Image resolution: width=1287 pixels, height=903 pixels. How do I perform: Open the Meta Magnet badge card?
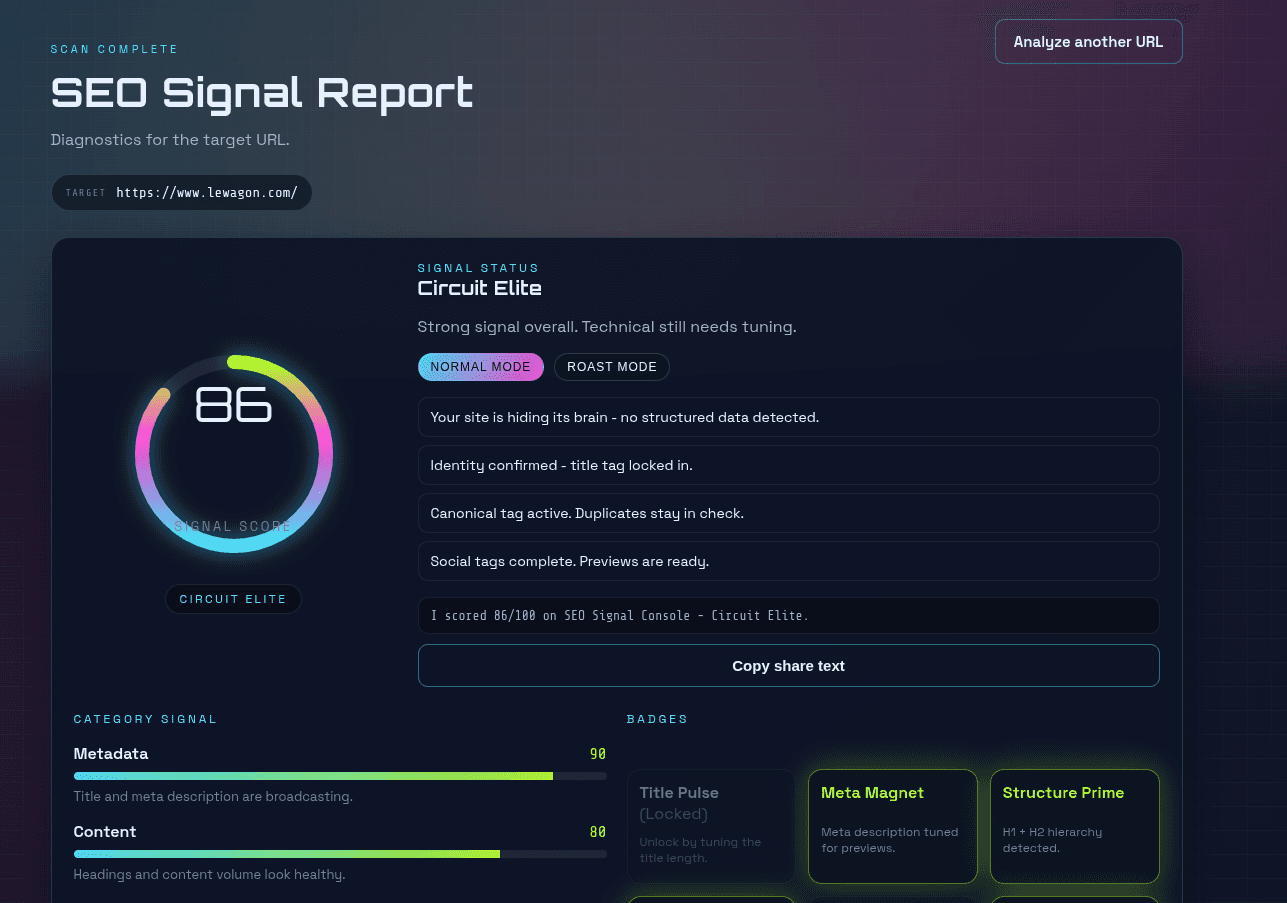click(x=892, y=826)
